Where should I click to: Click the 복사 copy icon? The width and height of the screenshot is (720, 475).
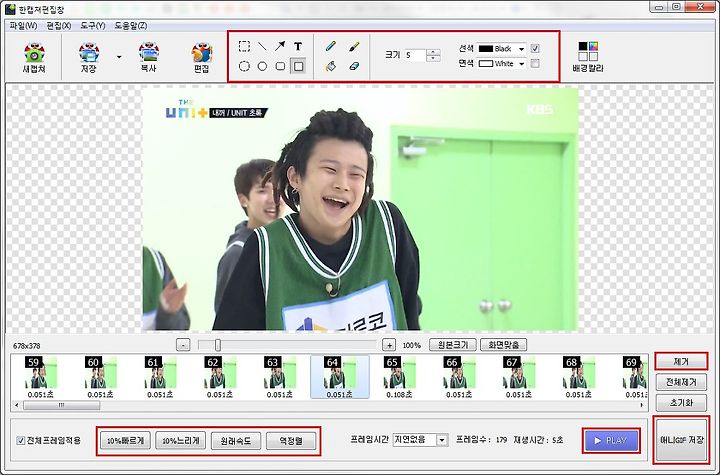(x=148, y=58)
